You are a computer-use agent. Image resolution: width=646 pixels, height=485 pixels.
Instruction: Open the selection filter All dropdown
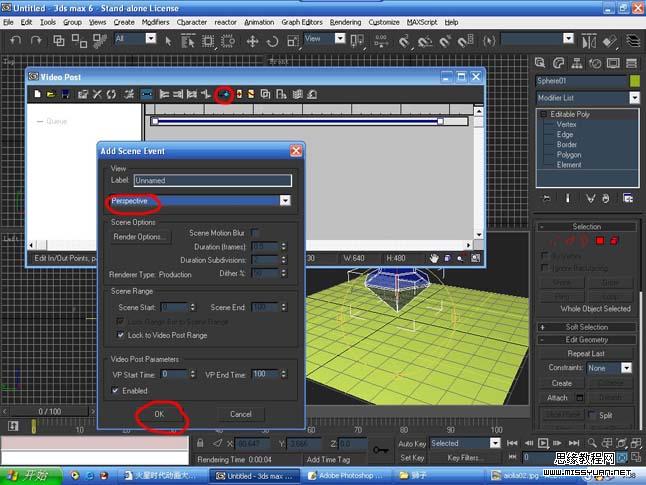pos(151,39)
